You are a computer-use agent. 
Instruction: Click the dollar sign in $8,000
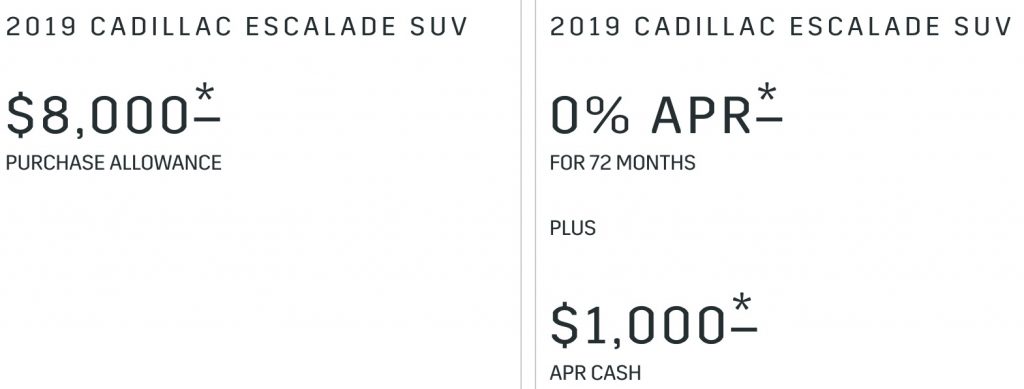(x=20, y=116)
